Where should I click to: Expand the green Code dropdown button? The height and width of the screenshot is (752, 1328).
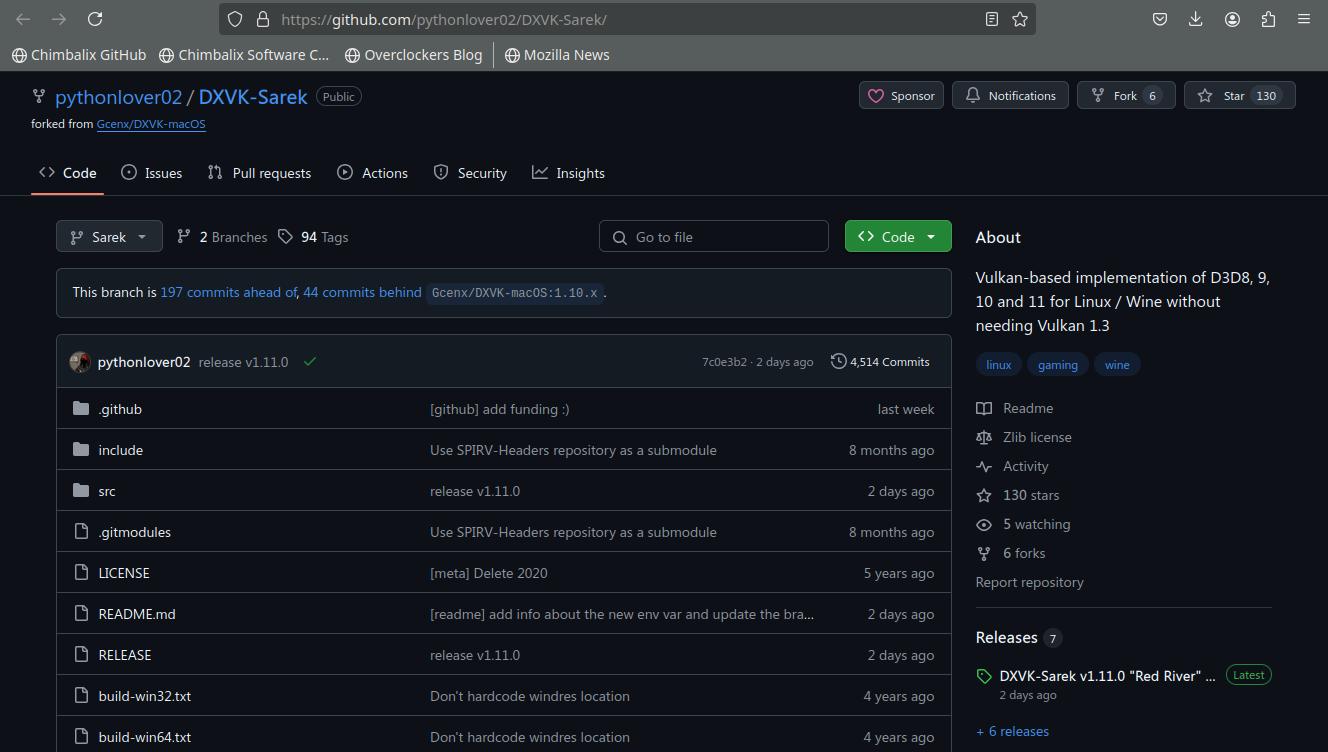coord(897,237)
